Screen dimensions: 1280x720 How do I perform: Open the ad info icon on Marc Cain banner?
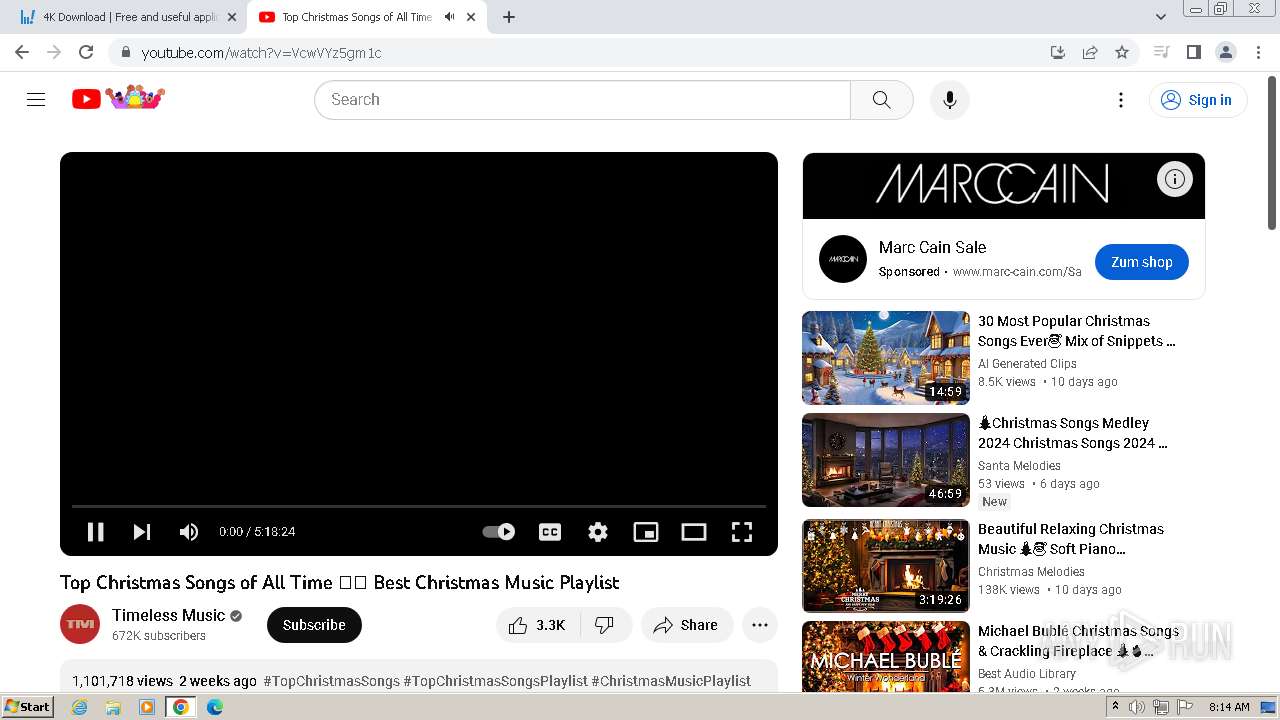click(x=1175, y=179)
